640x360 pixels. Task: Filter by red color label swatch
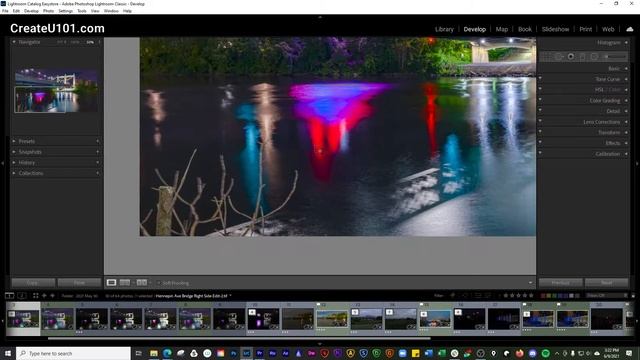(543, 296)
